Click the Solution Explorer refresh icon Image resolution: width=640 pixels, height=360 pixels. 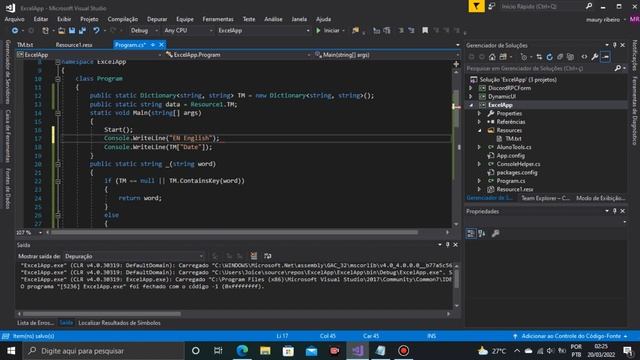549,57
